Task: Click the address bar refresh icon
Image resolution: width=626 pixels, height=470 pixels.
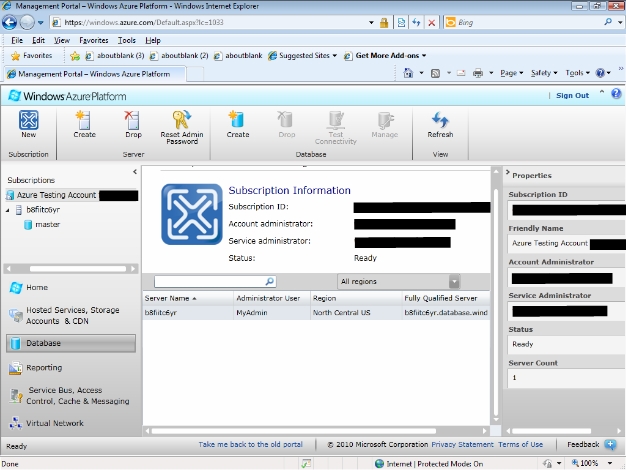Action: pyautogui.click(x=416, y=22)
